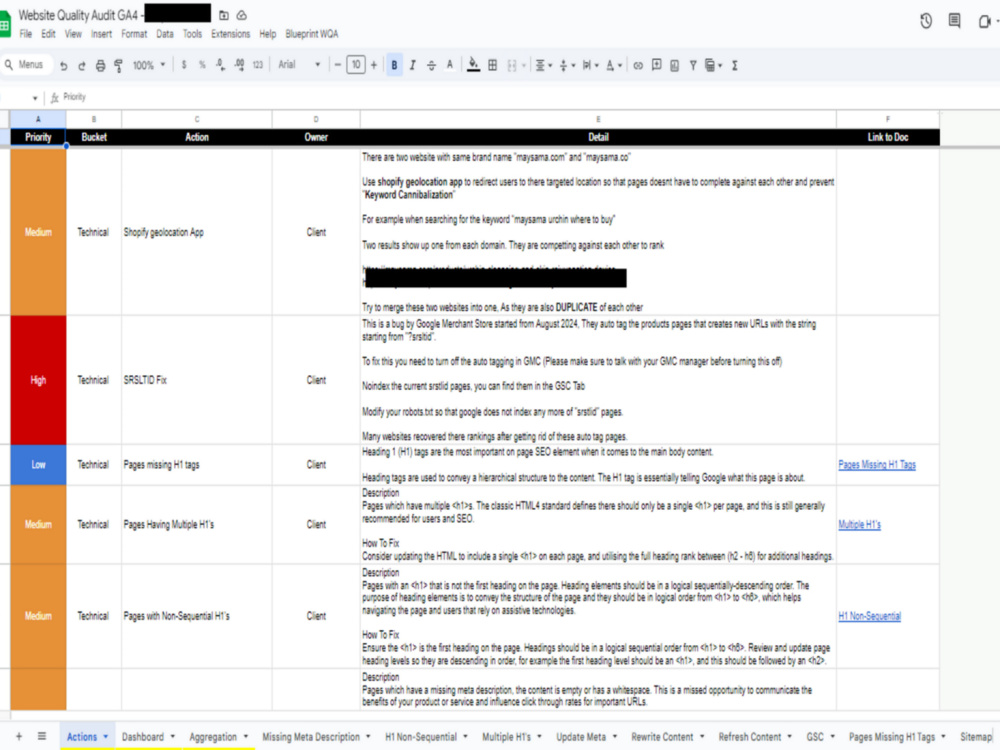The height and width of the screenshot is (750, 1000).
Task: Select the blue Low priority cell
Action: pyautogui.click(x=38, y=465)
